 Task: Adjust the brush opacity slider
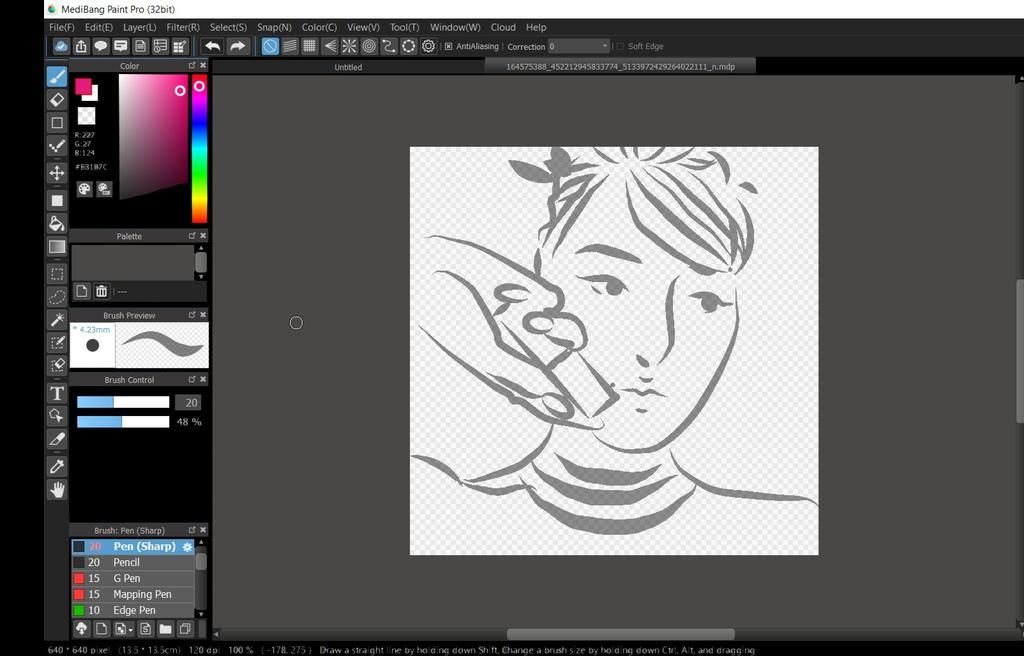pos(123,422)
